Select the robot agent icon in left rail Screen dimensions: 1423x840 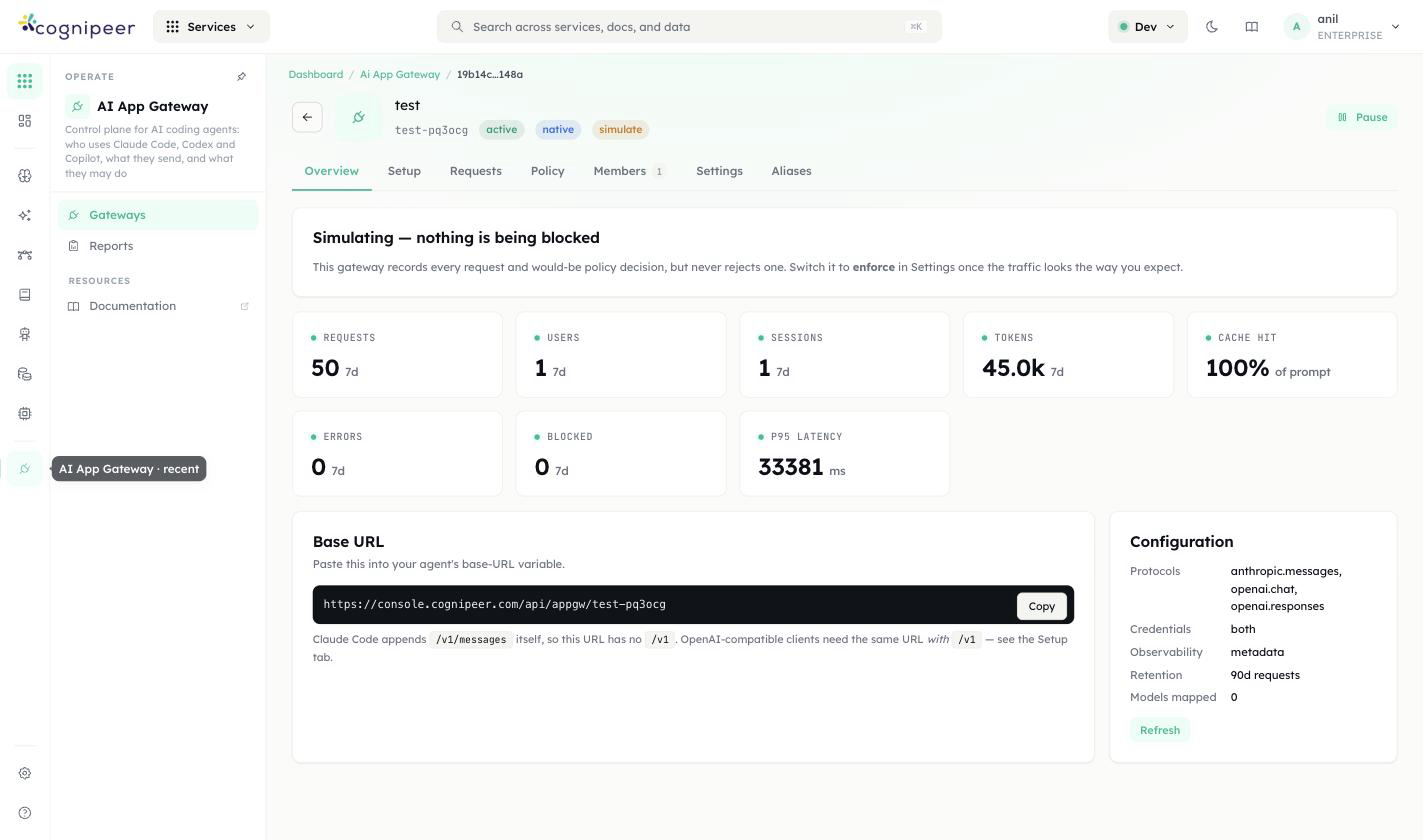[25, 334]
